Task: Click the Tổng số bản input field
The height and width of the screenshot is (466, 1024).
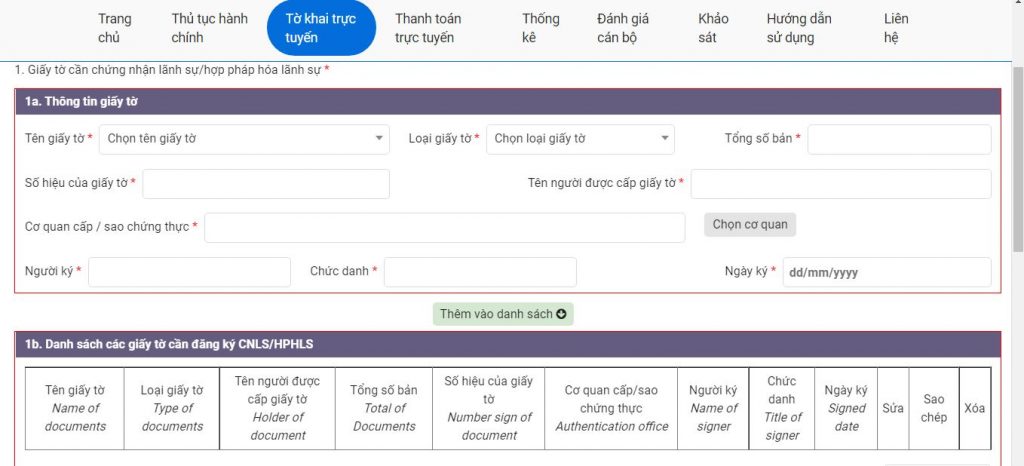Action: coord(898,139)
